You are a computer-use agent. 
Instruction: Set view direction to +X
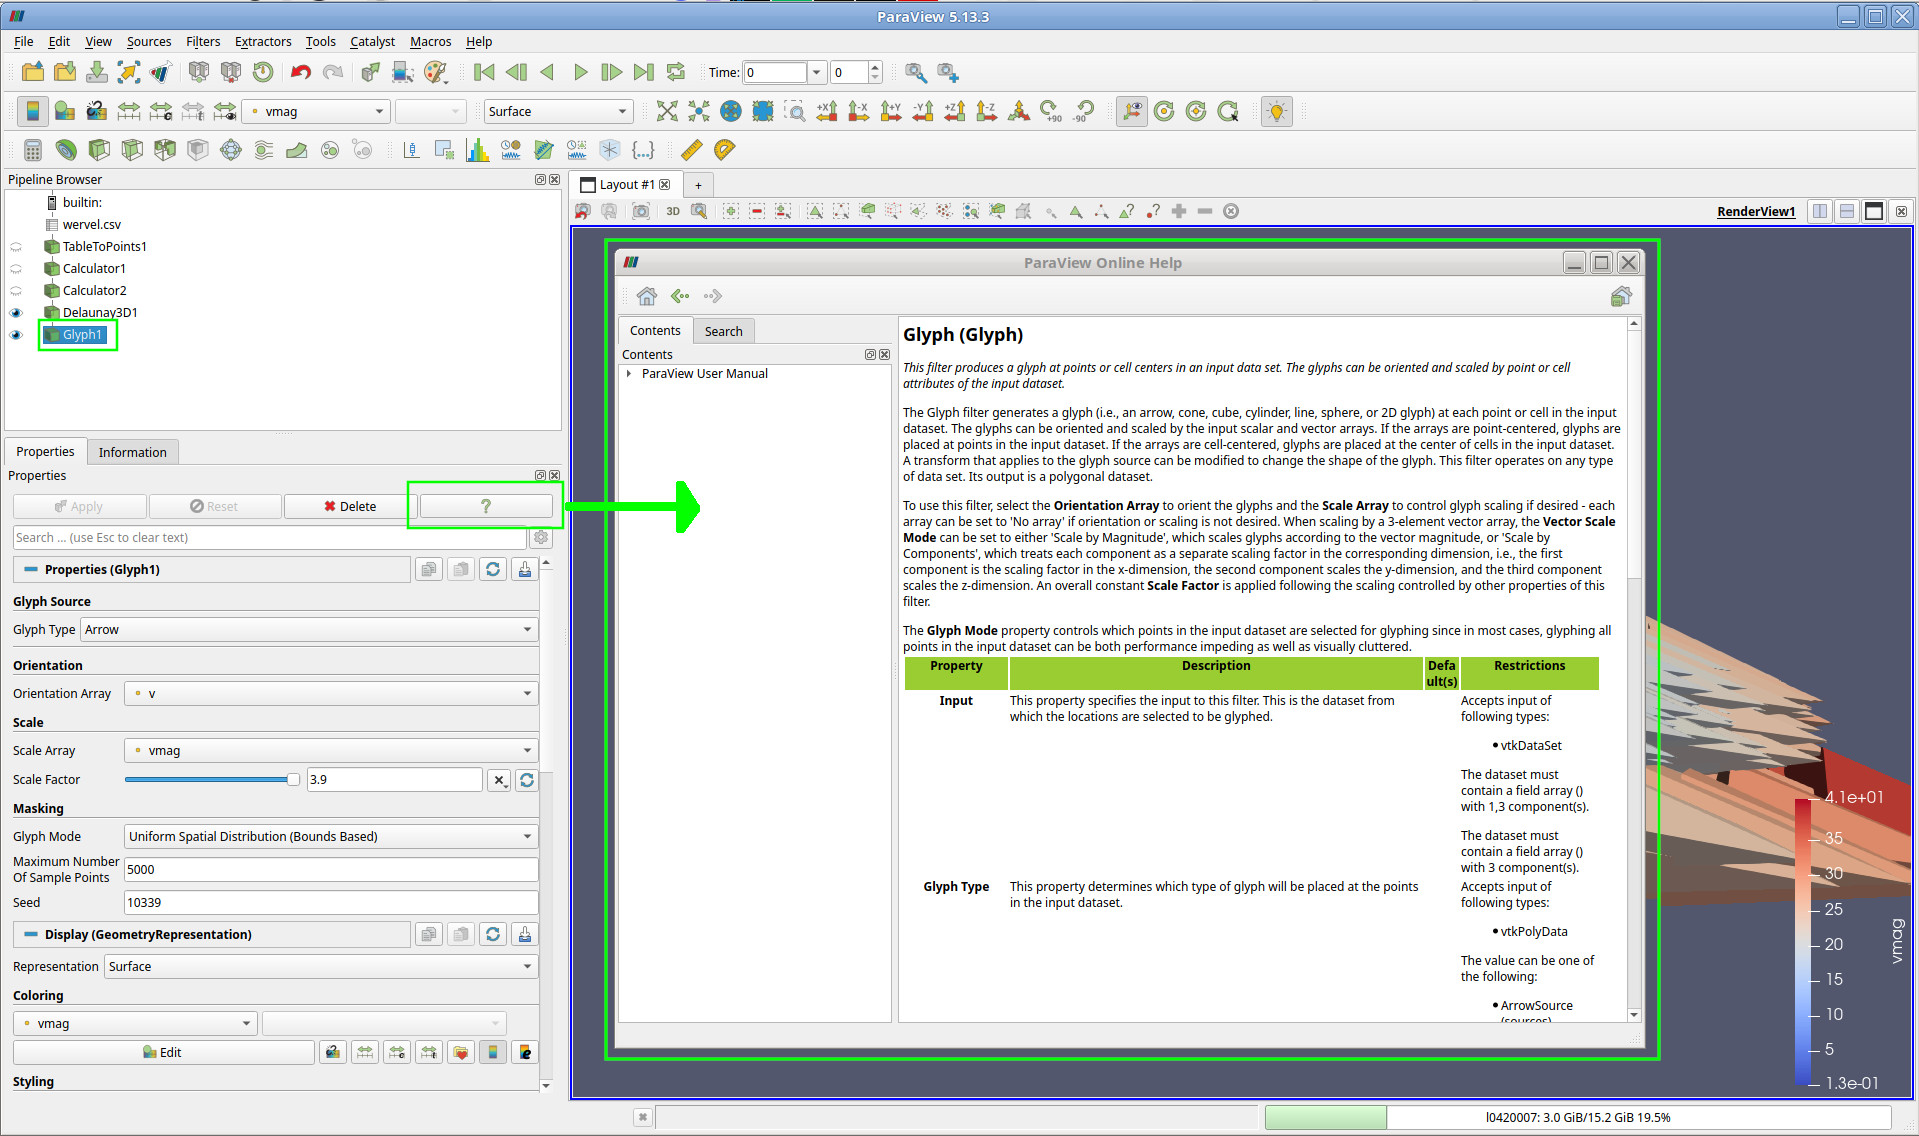(827, 111)
